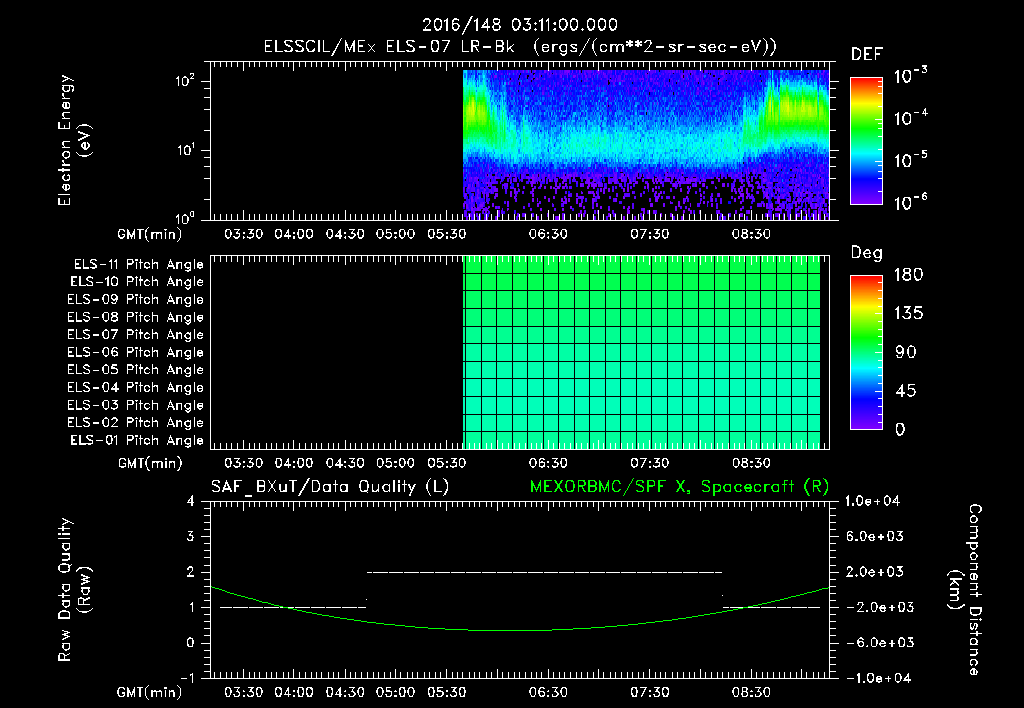Click 08:30 time tick under the data quality panel
The width and height of the screenshot is (1024, 708).
751,692
